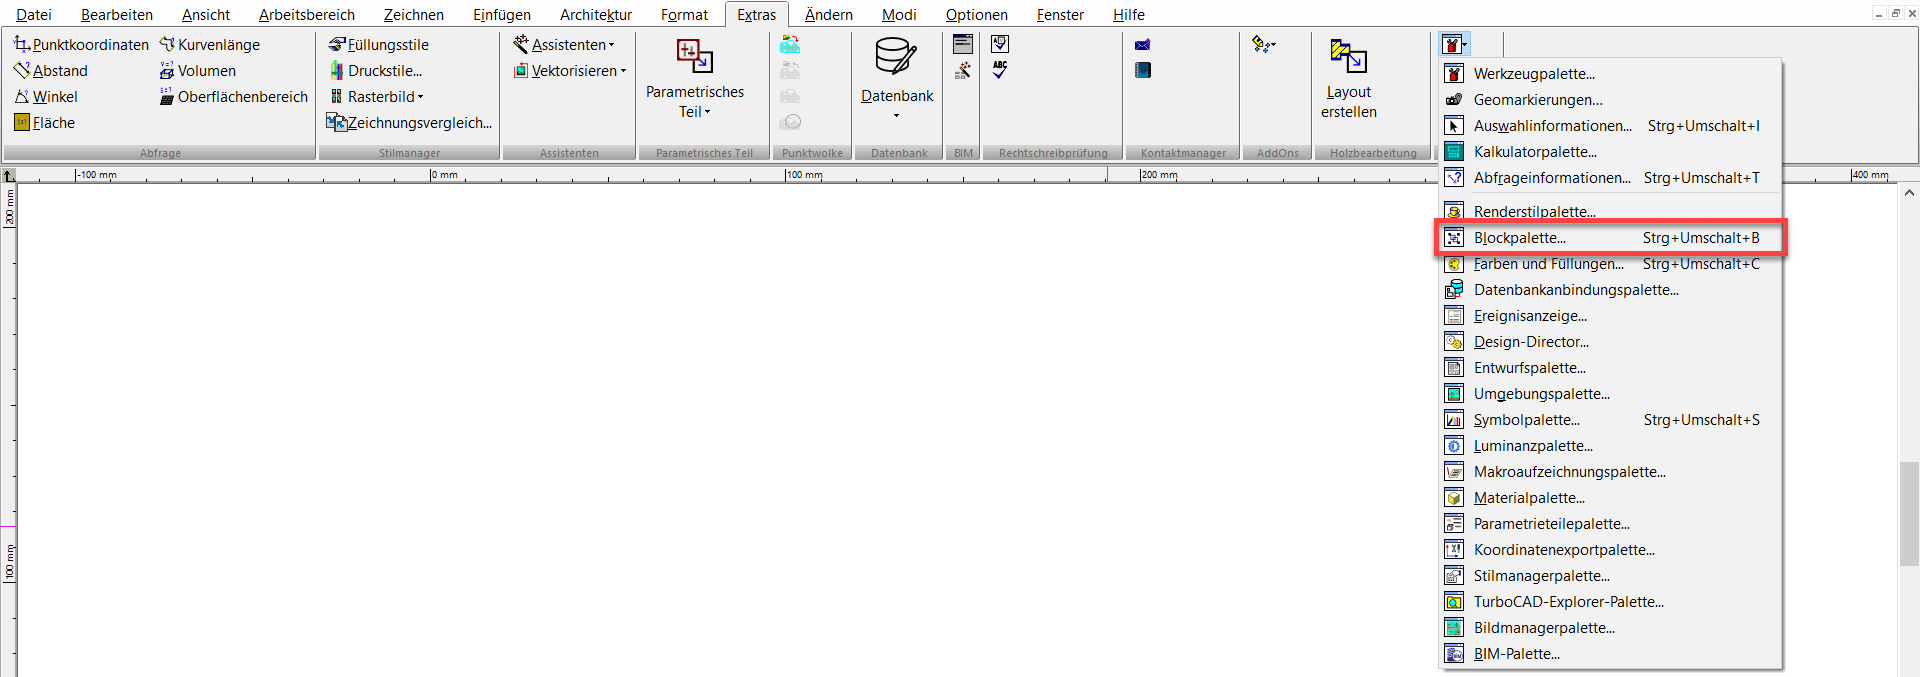
Task: Select Parametrieteilepalette entry
Action: pyautogui.click(x=1610, y=524)
